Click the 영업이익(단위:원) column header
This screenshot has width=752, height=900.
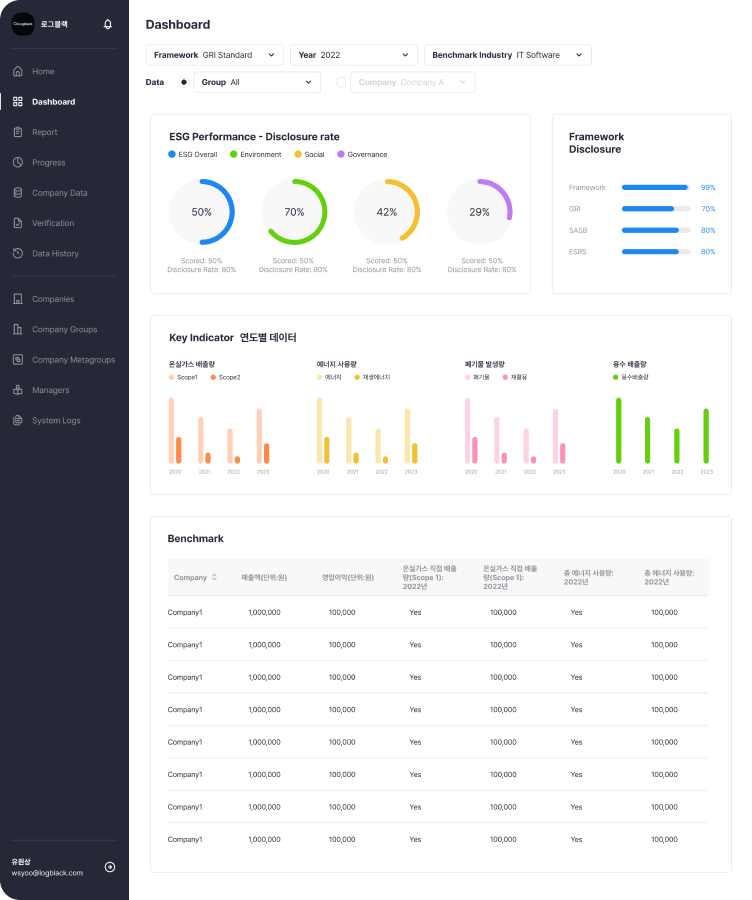[x=348, y=577]
